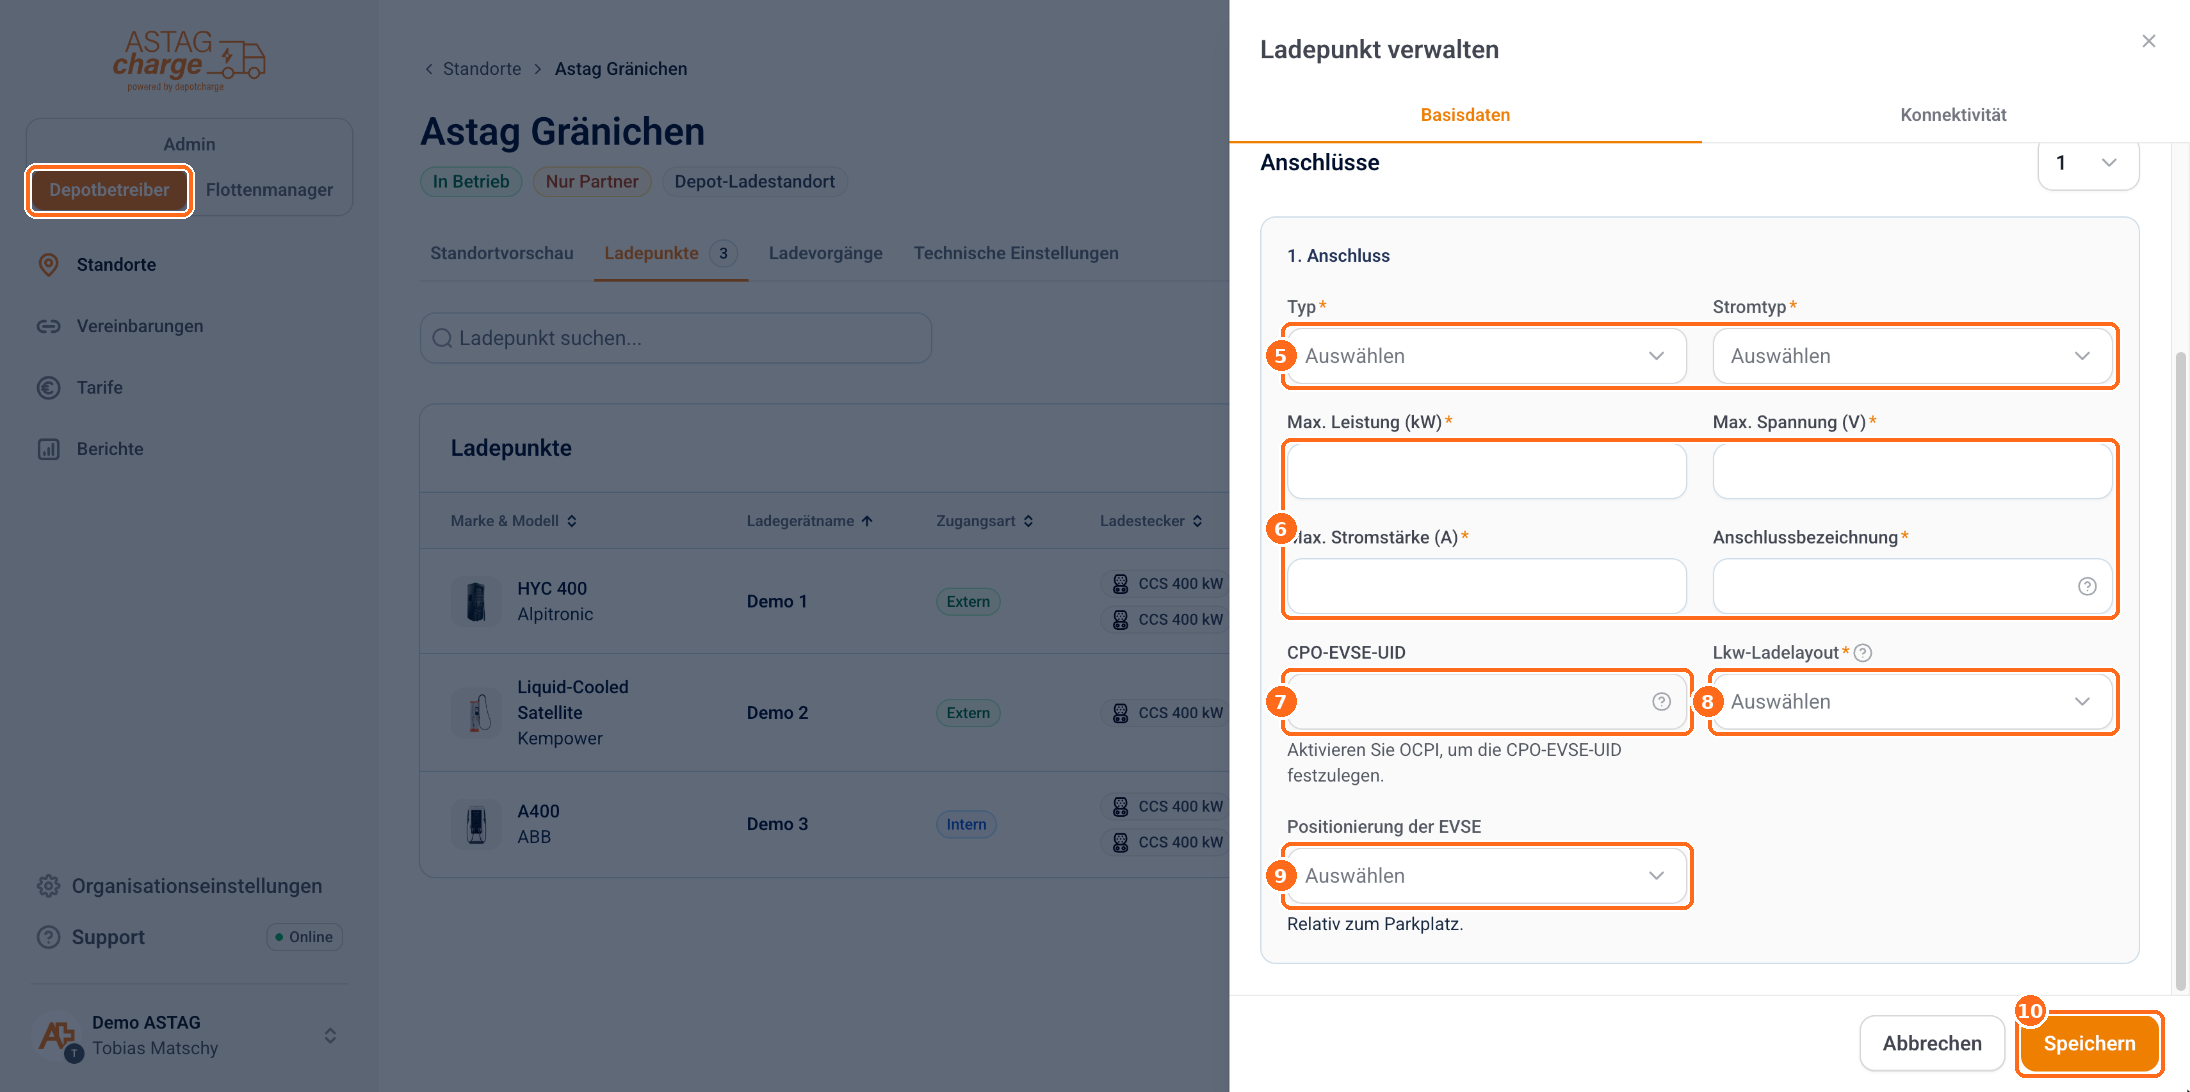Screen dimensions: 2190x1092
Task: Open the Typ dropdown
Action: [1486, 356]
